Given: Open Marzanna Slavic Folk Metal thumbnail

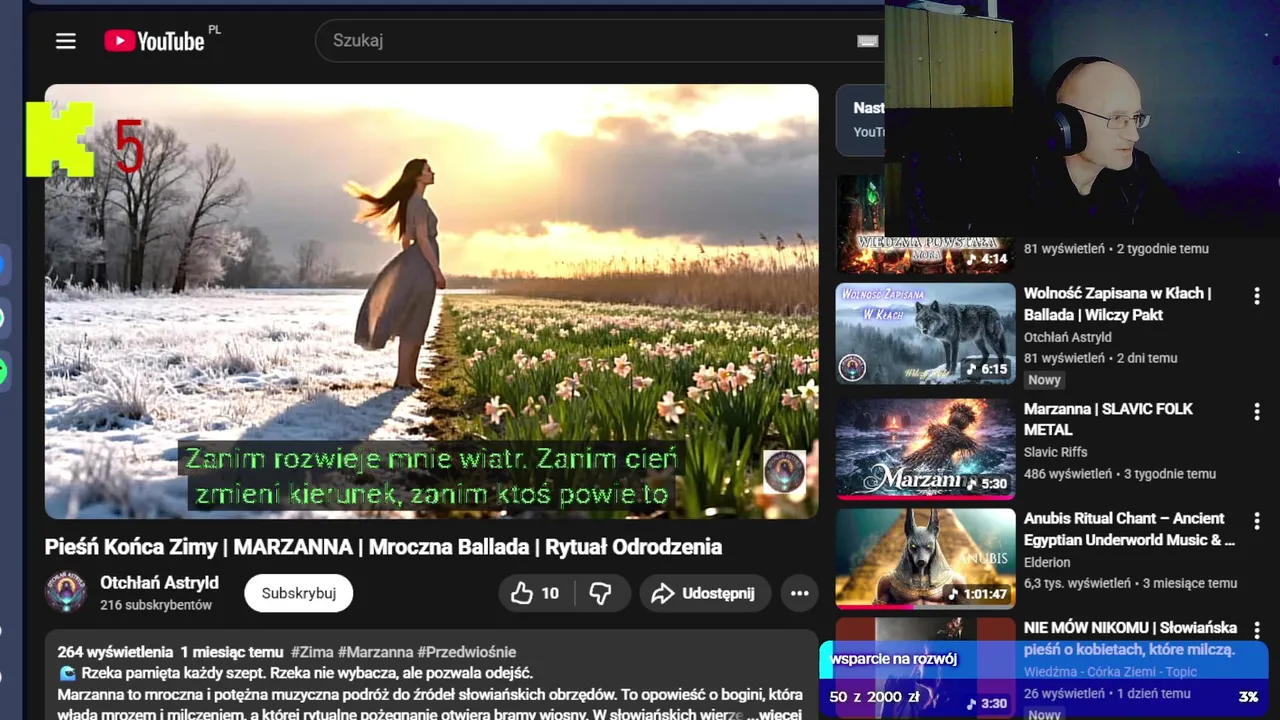Looking at the screenshot, I should click(x=925, y=449).
